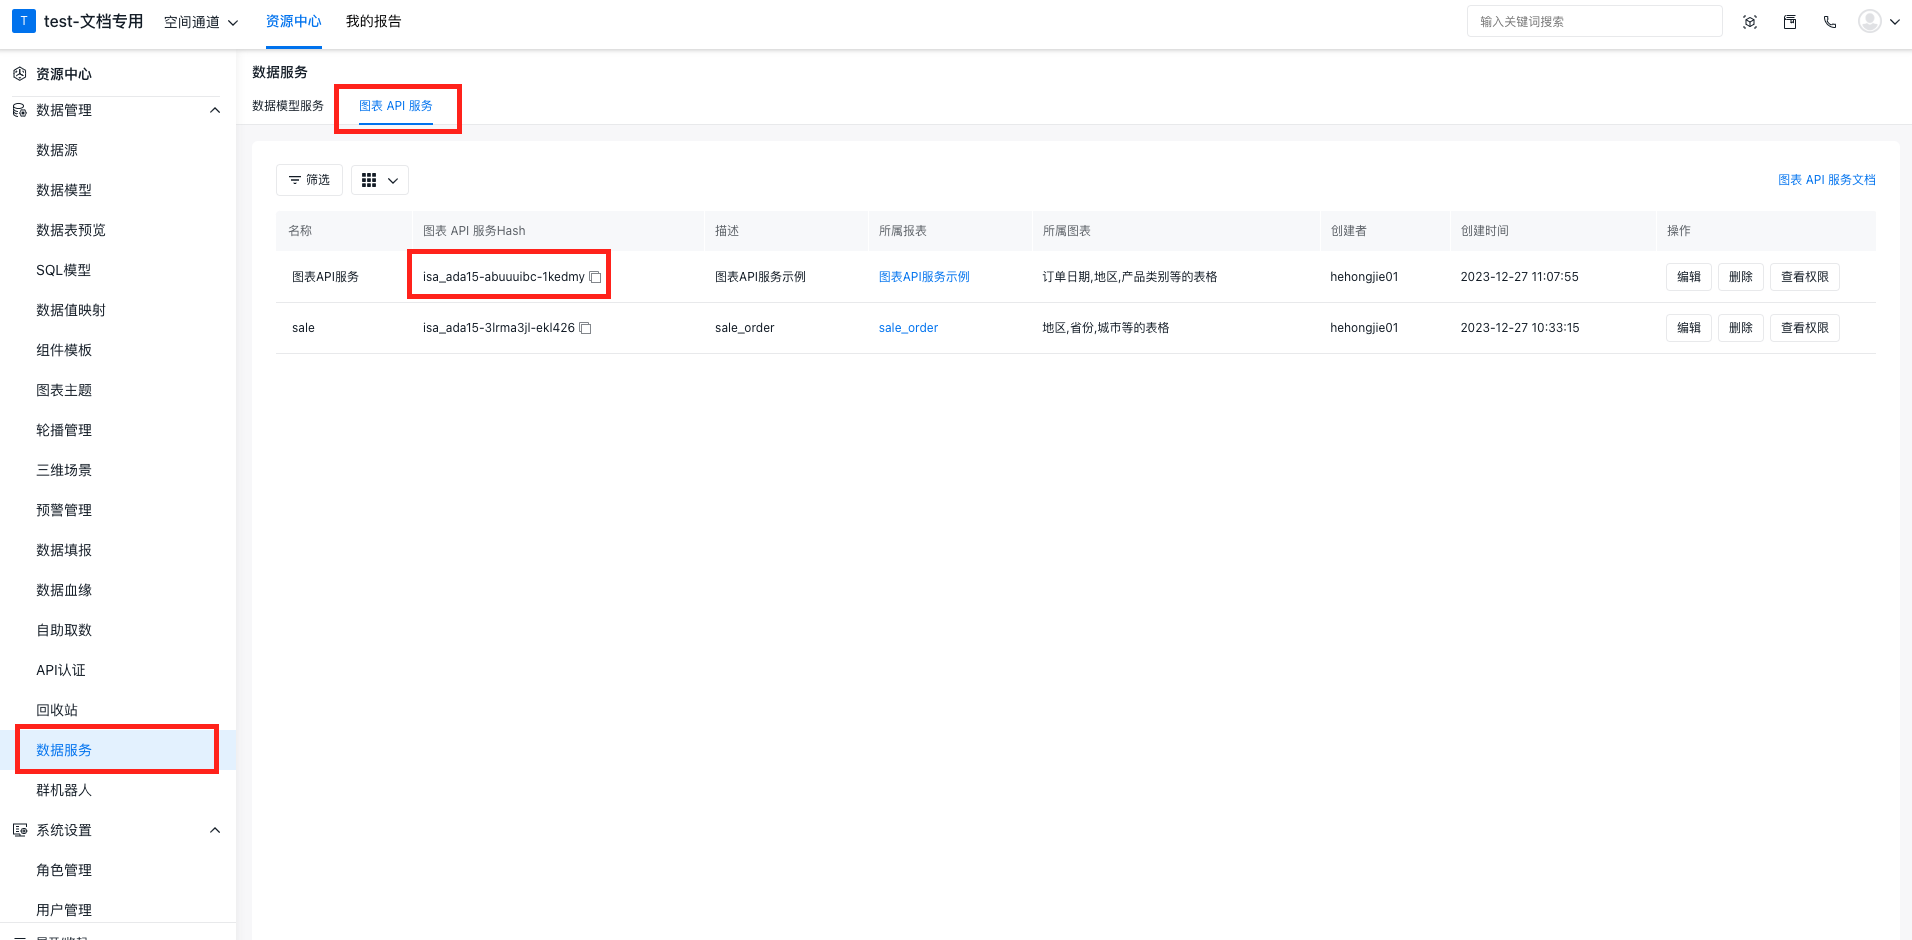Click the 2023-12-27 10:33:15 timestamp

coord(1520,328)
